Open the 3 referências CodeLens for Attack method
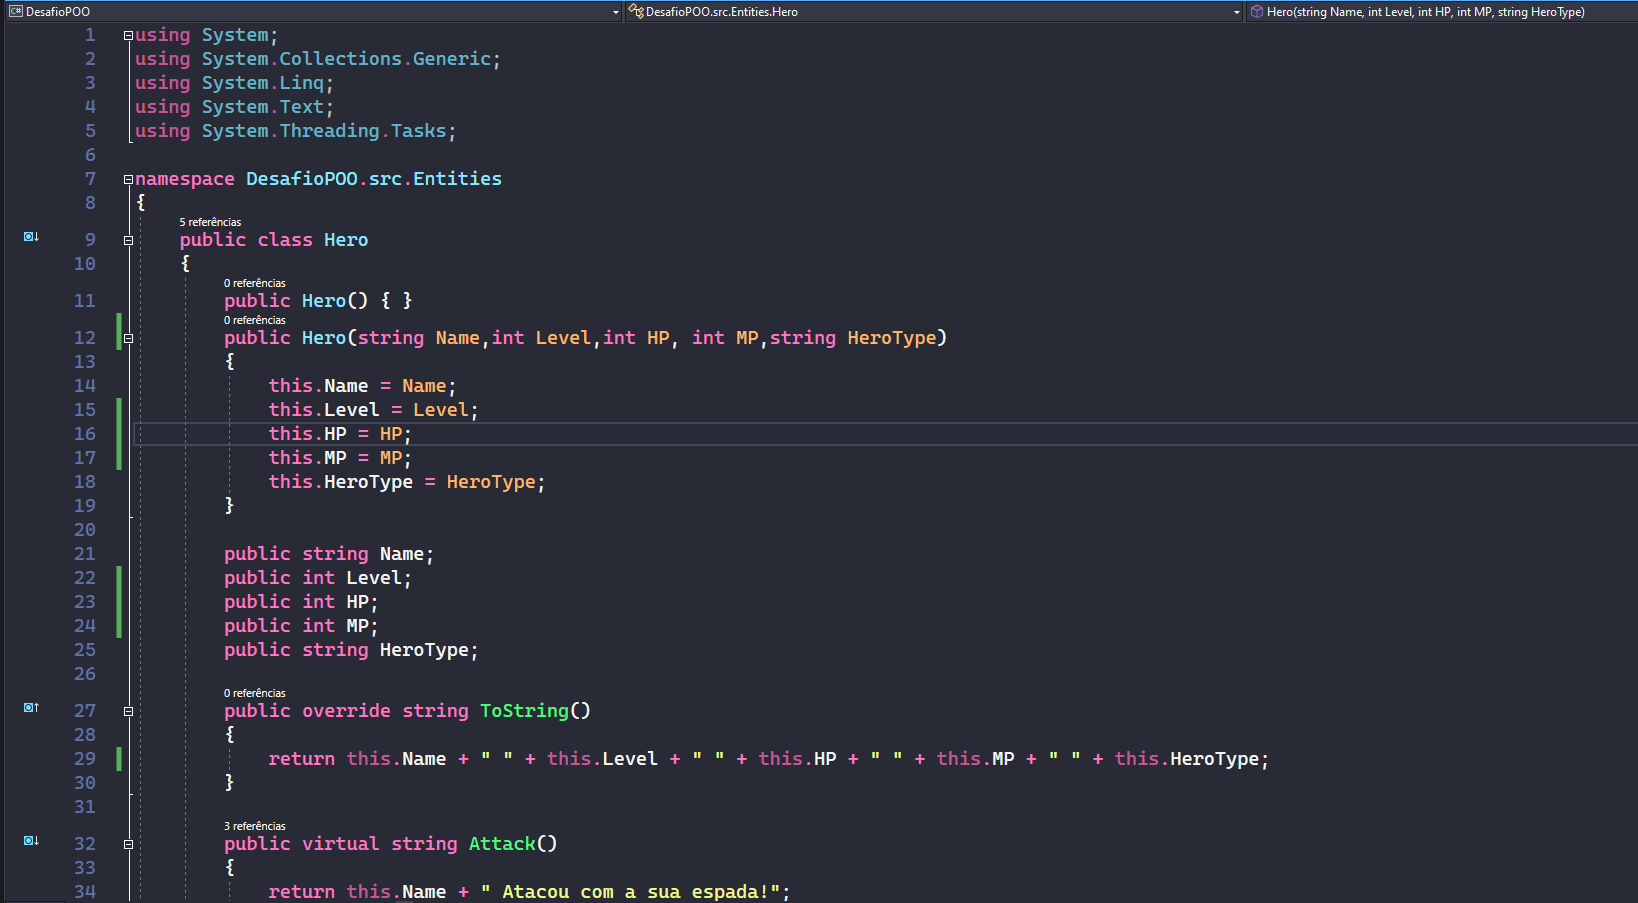Viewport: 1638px width, 903px height. [255, 825]
